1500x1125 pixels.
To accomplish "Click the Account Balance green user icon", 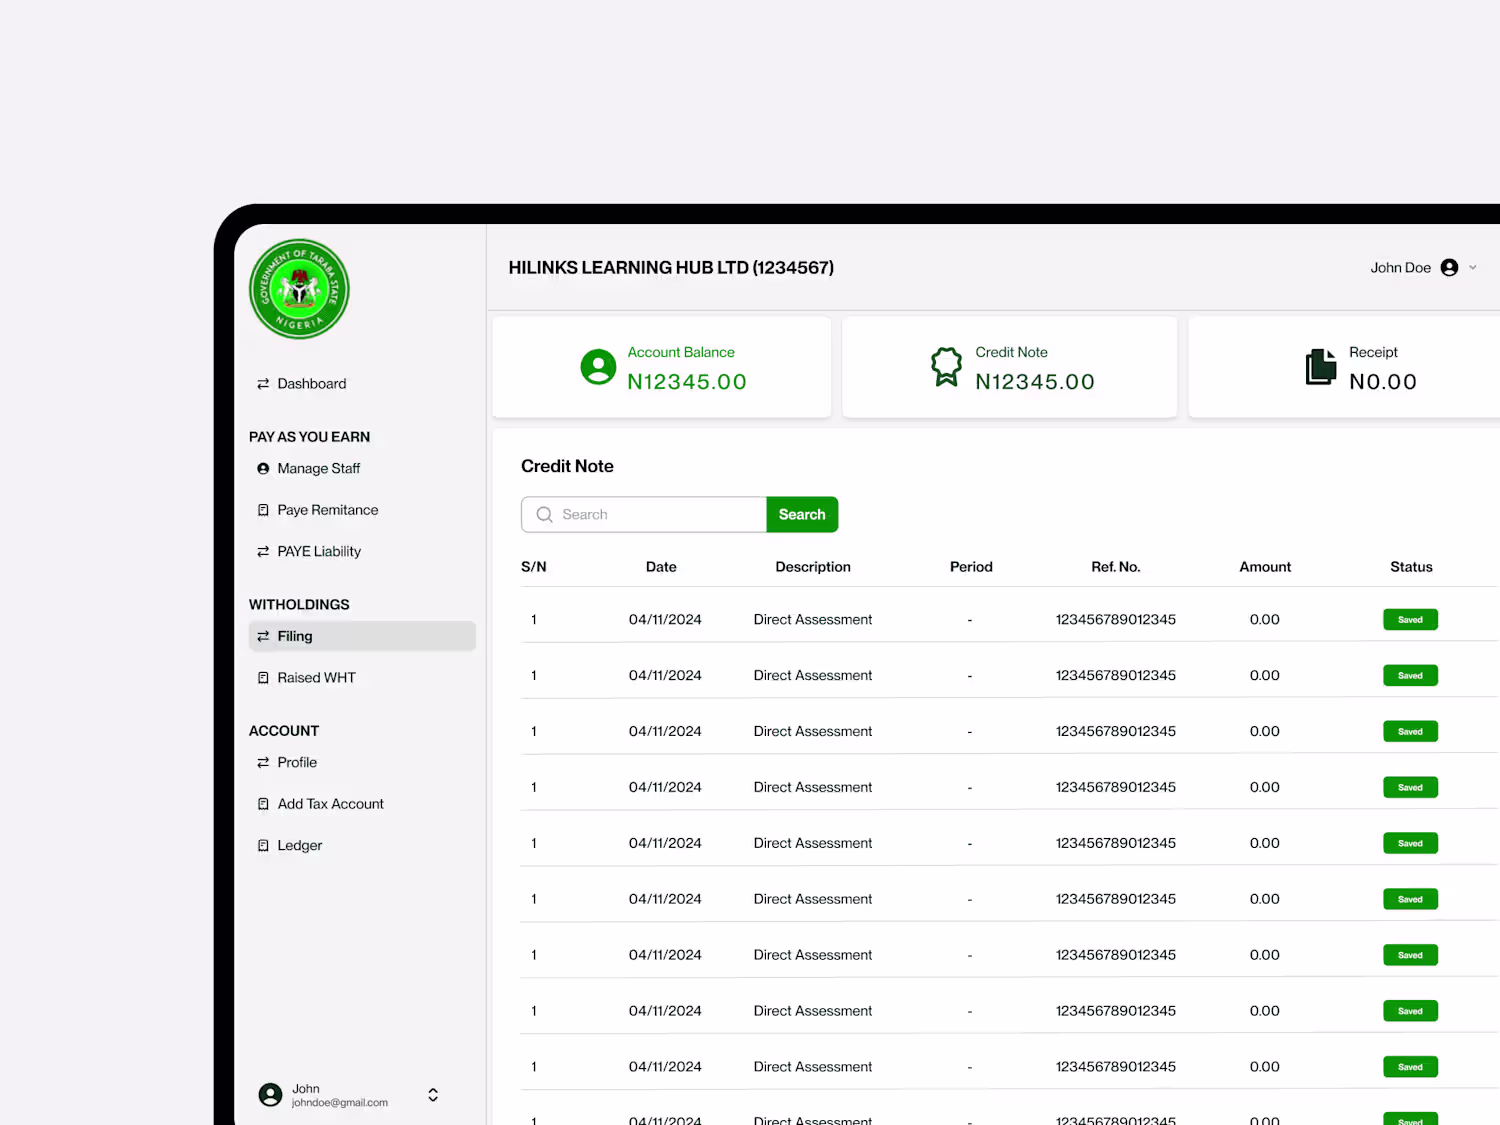I will coord(598,367).
